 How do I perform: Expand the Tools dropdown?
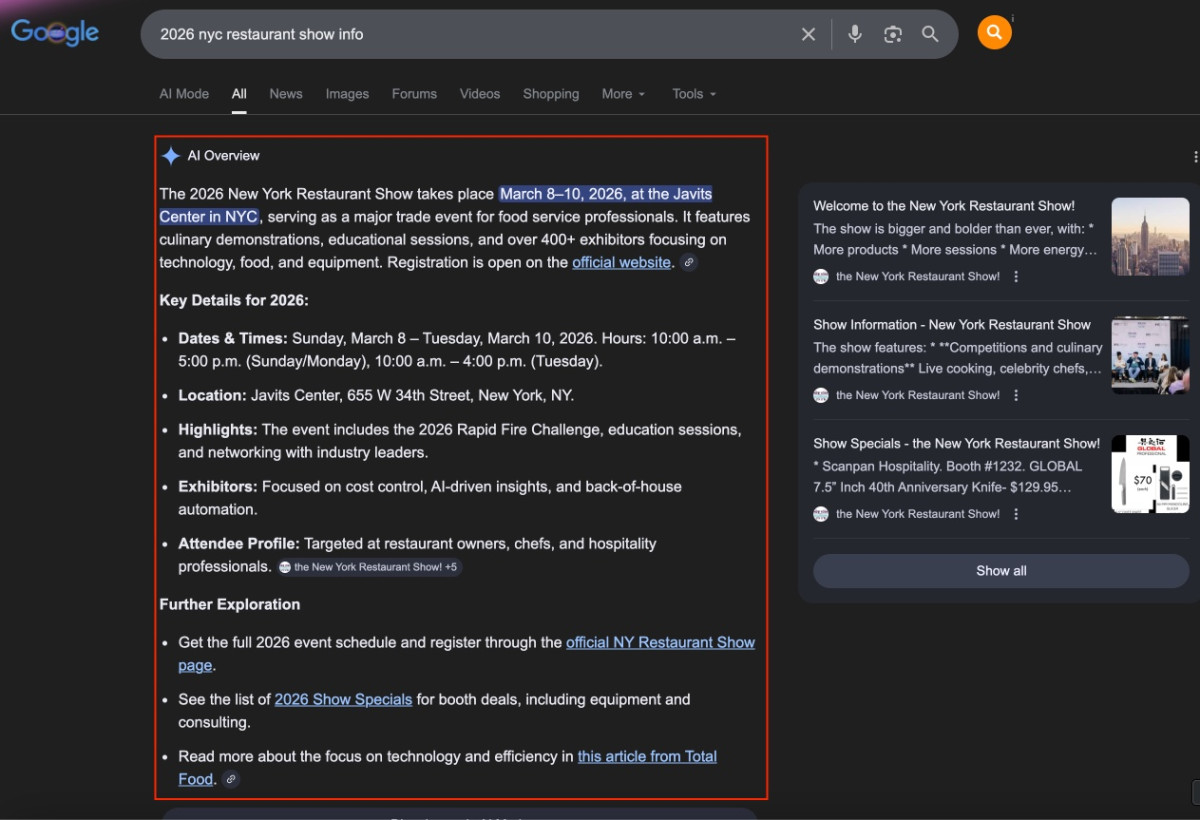pos(694,94)
